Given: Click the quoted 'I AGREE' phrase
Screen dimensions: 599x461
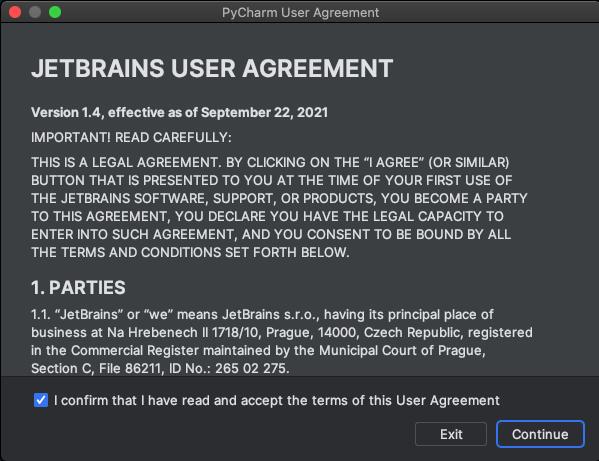Looking at the screenshot, I should [394, 162].
